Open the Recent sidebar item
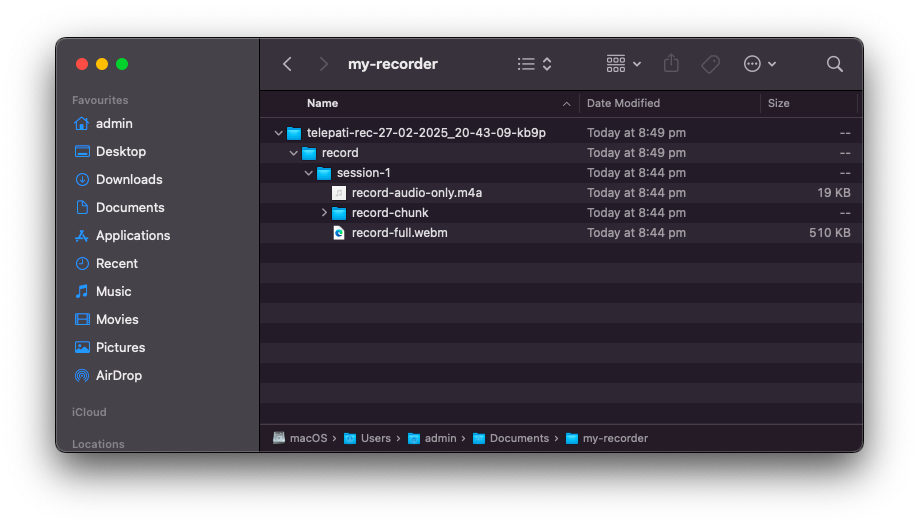Viewport: 919px width, 526px height. coord(116,263)
